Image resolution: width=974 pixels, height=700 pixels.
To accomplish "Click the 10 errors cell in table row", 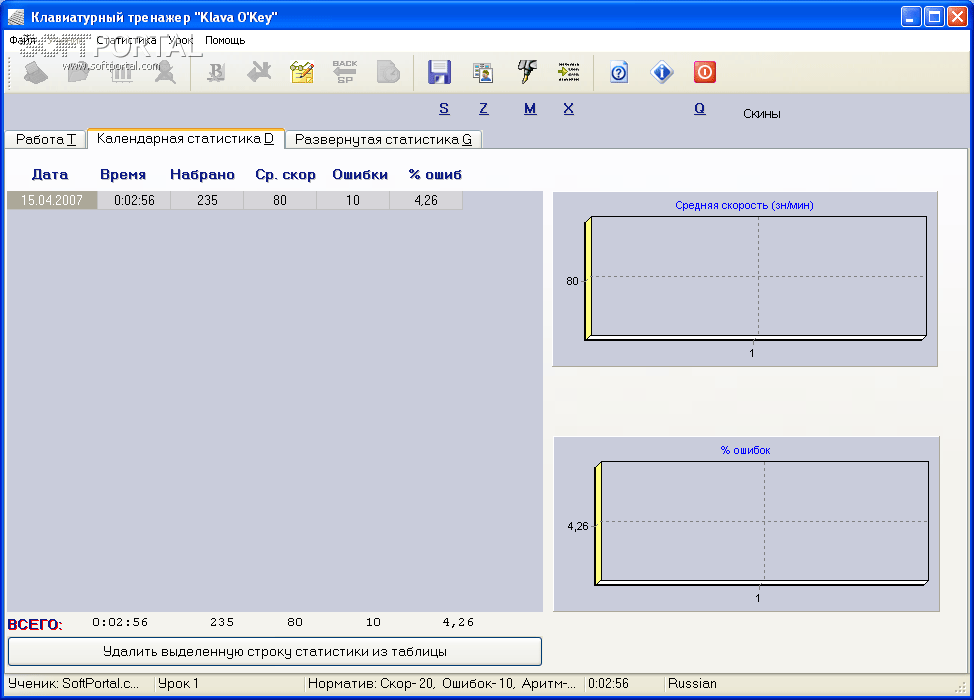I will [353, 200].
